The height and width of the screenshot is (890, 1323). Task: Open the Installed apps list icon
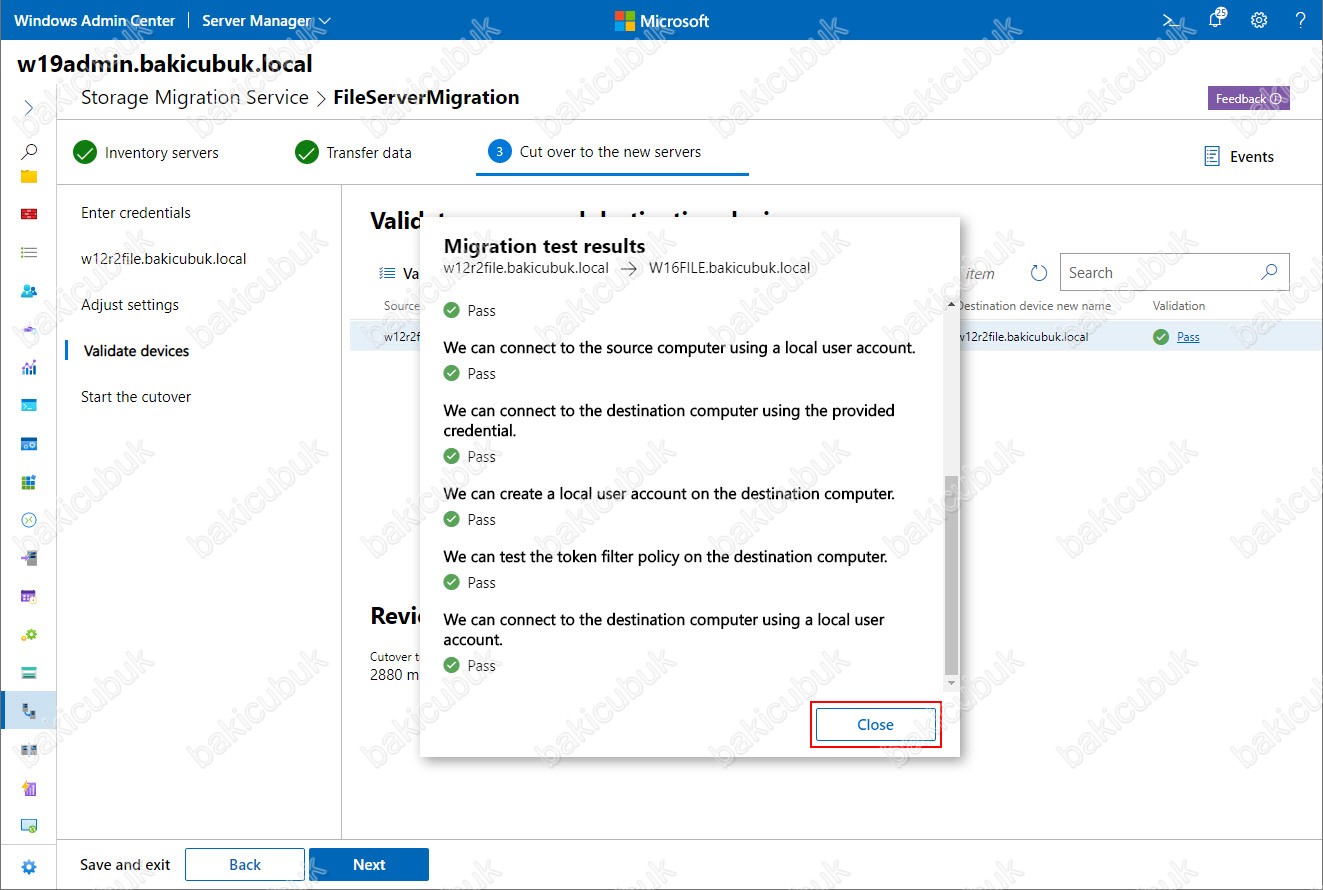point(29,253)
